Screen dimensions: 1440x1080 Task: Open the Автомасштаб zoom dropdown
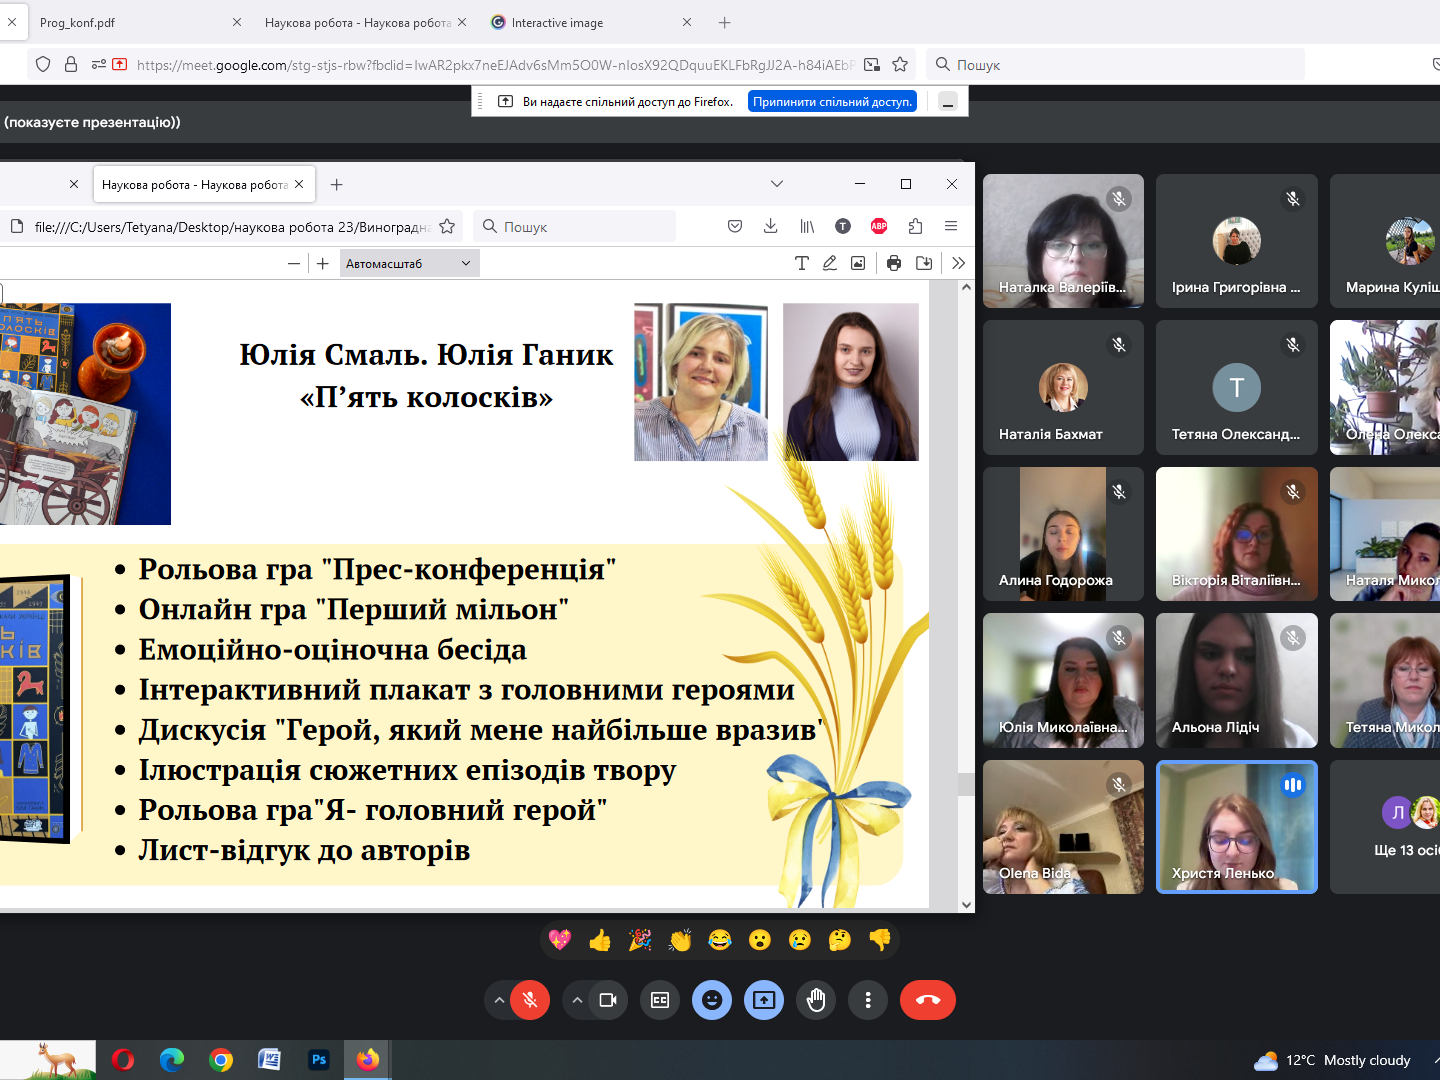coord(408,264)
